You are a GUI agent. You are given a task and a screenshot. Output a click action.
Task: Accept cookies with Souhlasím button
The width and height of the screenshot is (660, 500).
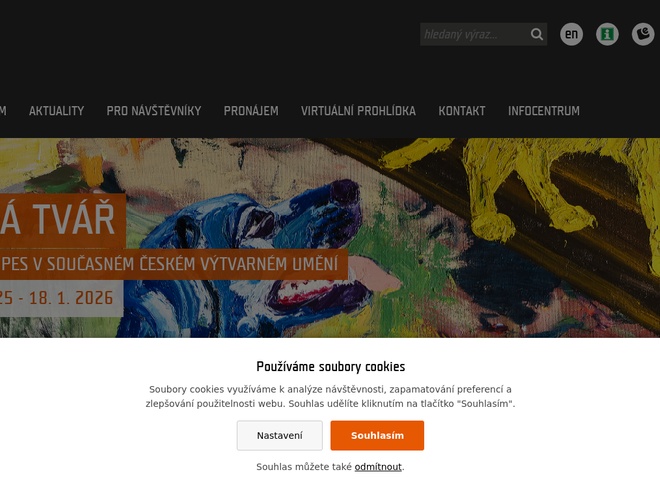point(377,435)
